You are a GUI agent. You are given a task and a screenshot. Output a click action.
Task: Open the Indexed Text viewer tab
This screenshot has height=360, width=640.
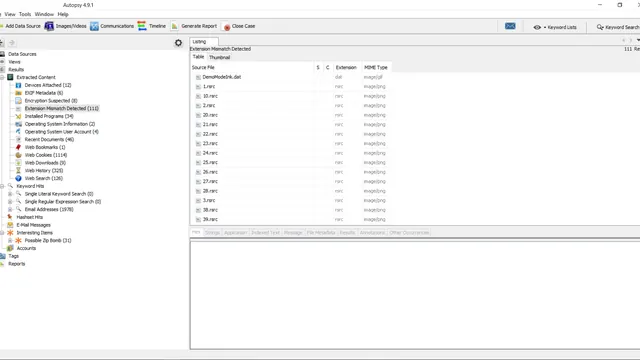pyautogui.click(x=265, y=233)
